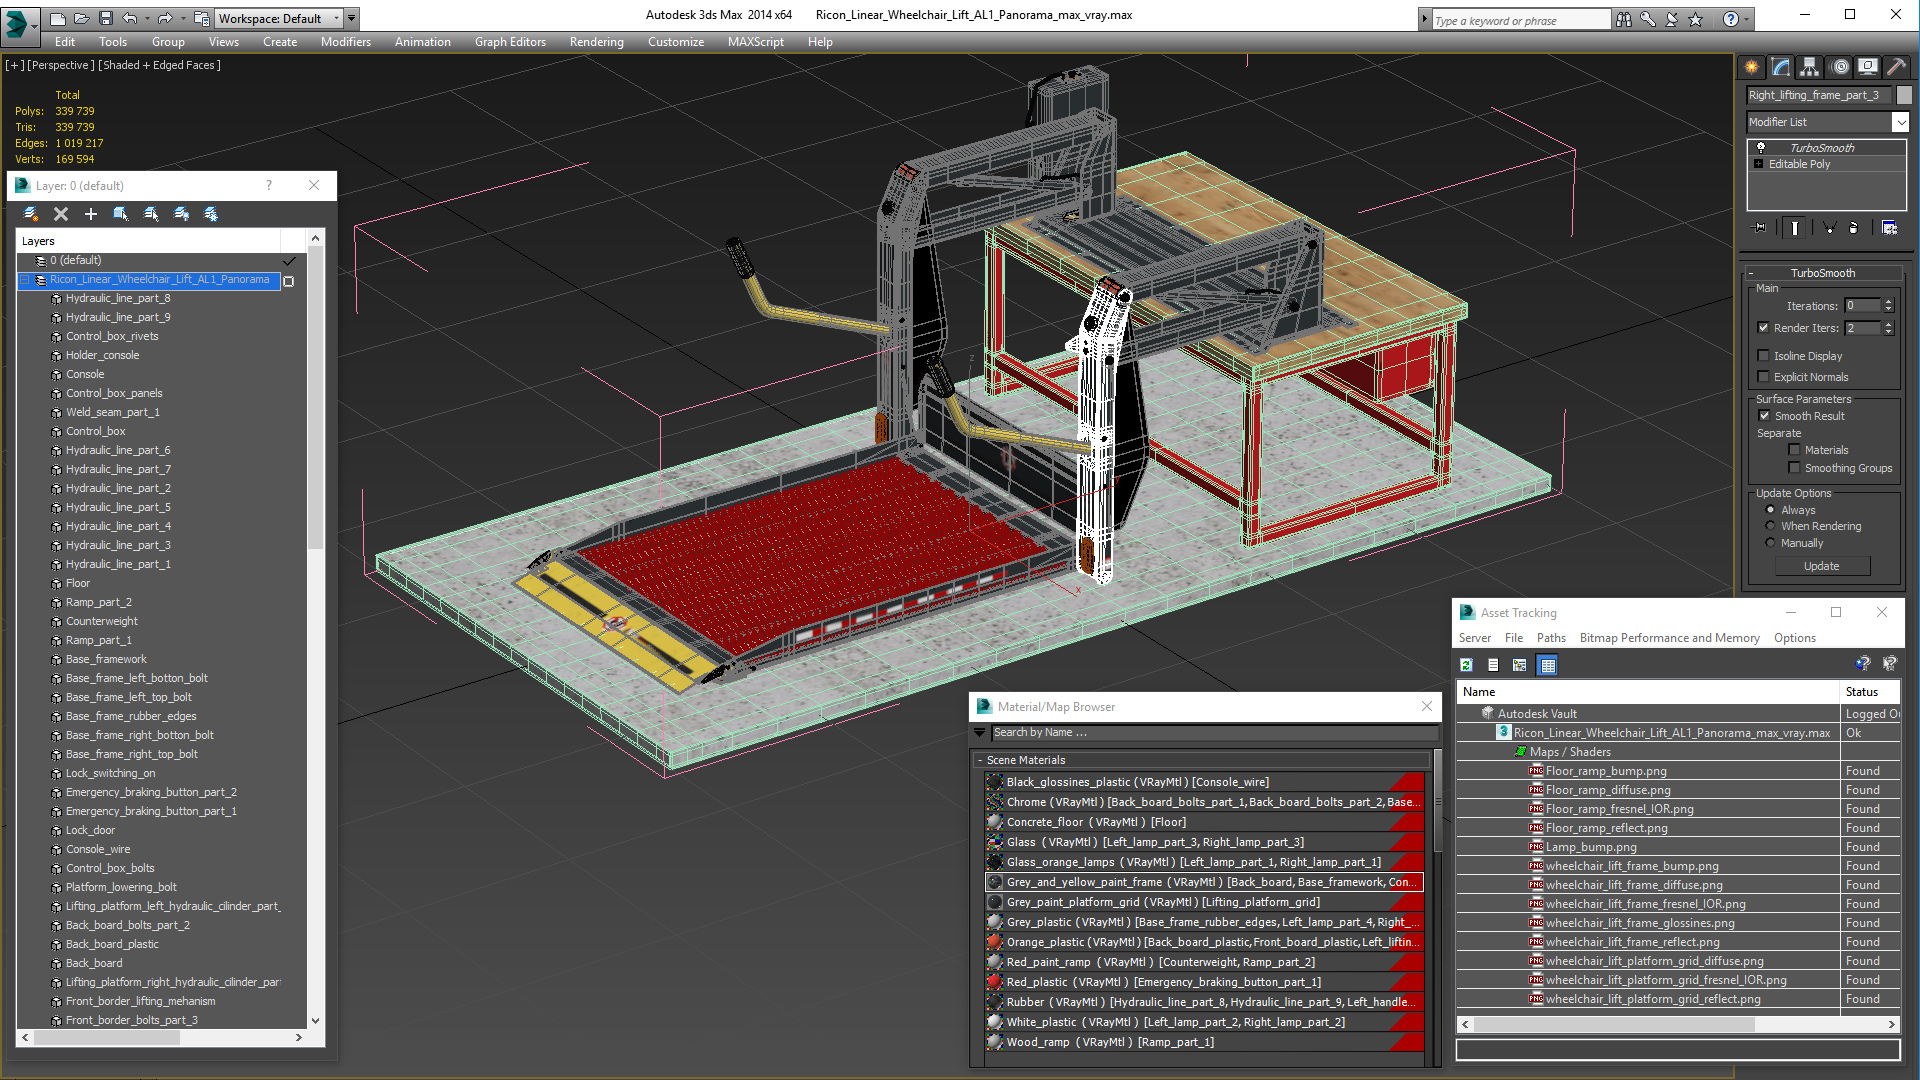
Task: Select the Red_paint_ramp material swatch
Action: tap(994, 962)
